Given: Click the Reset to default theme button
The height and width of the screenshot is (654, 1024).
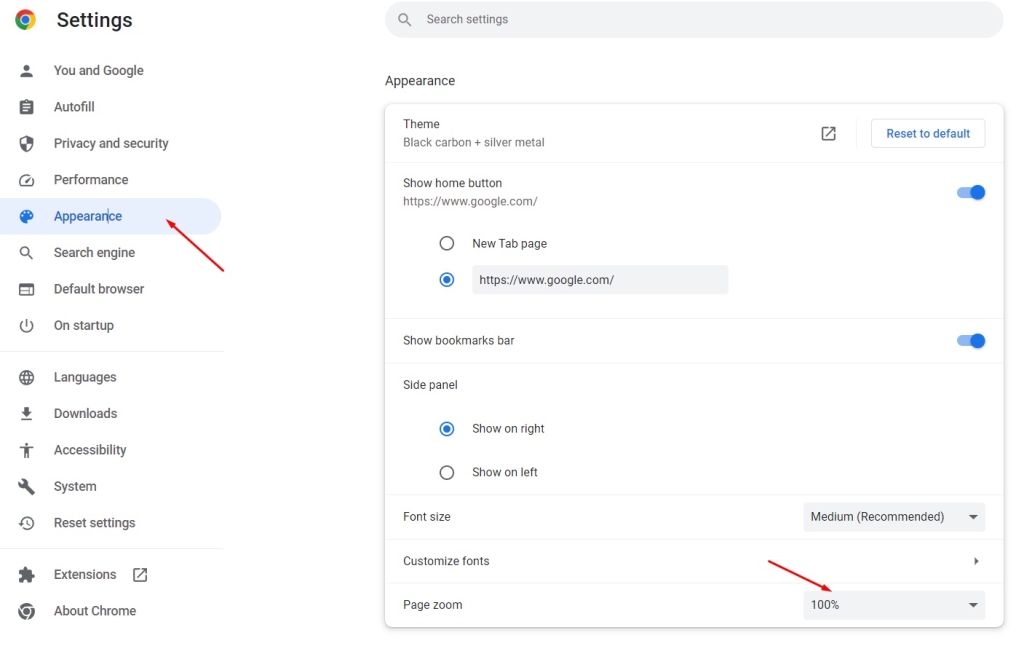Looking at the screenshot, I should [x=928, y=133].
